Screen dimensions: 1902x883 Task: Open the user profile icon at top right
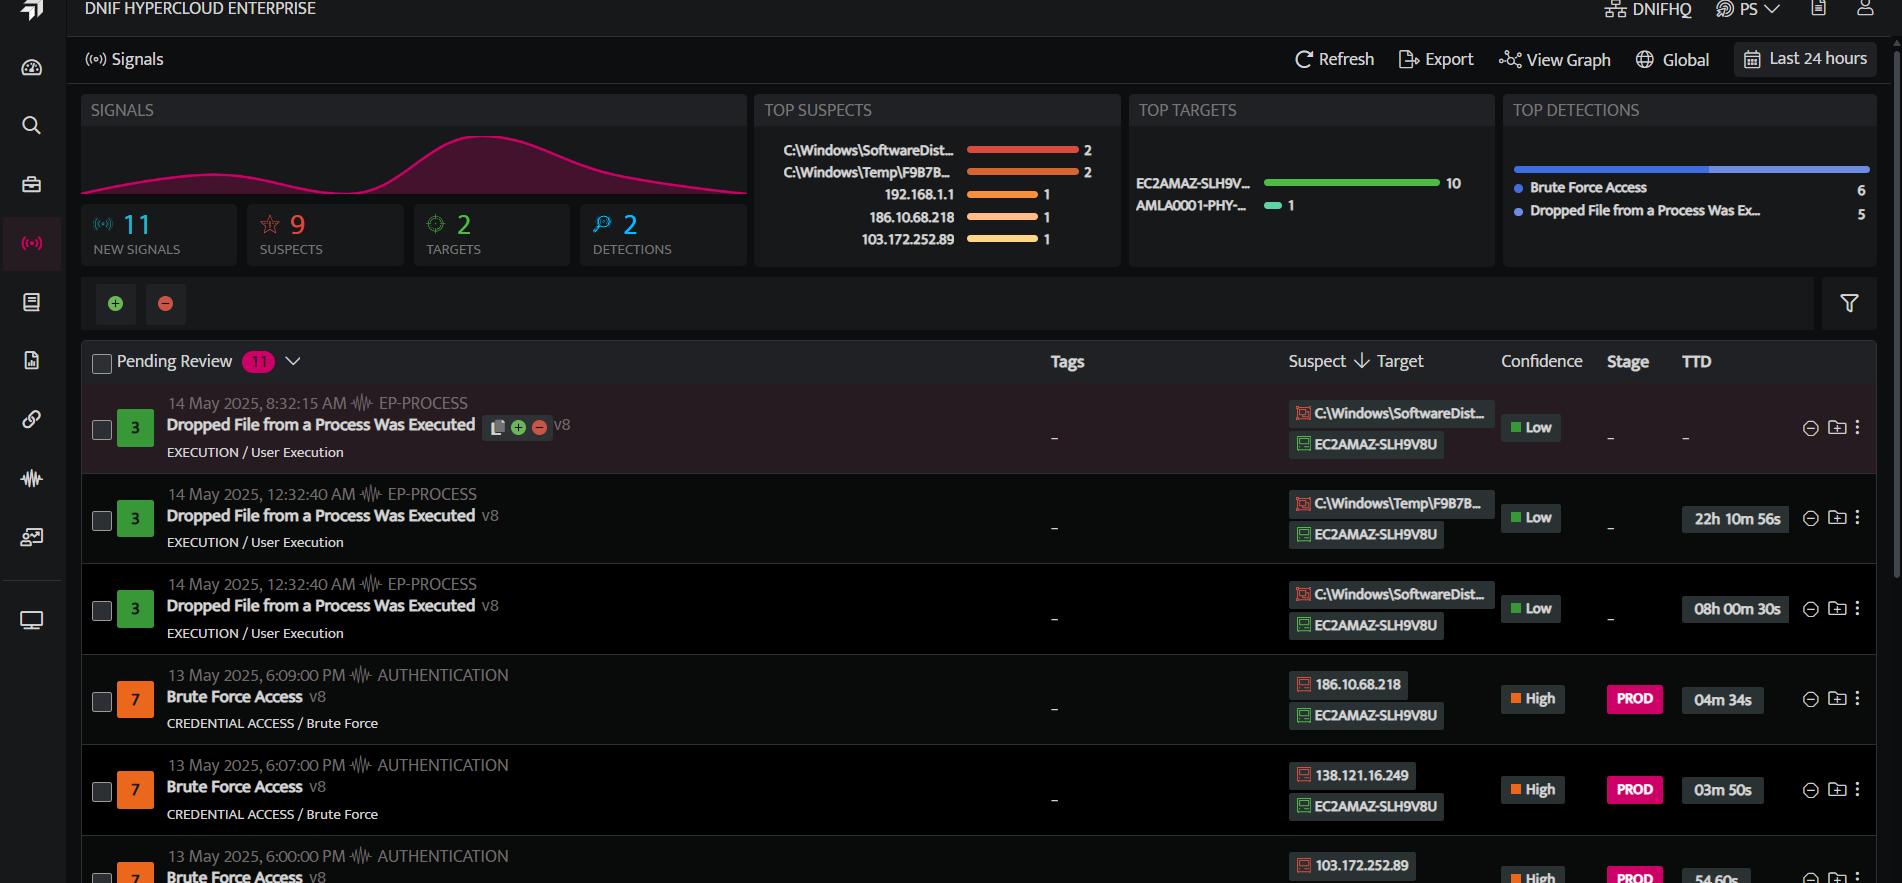[1865, 9]
